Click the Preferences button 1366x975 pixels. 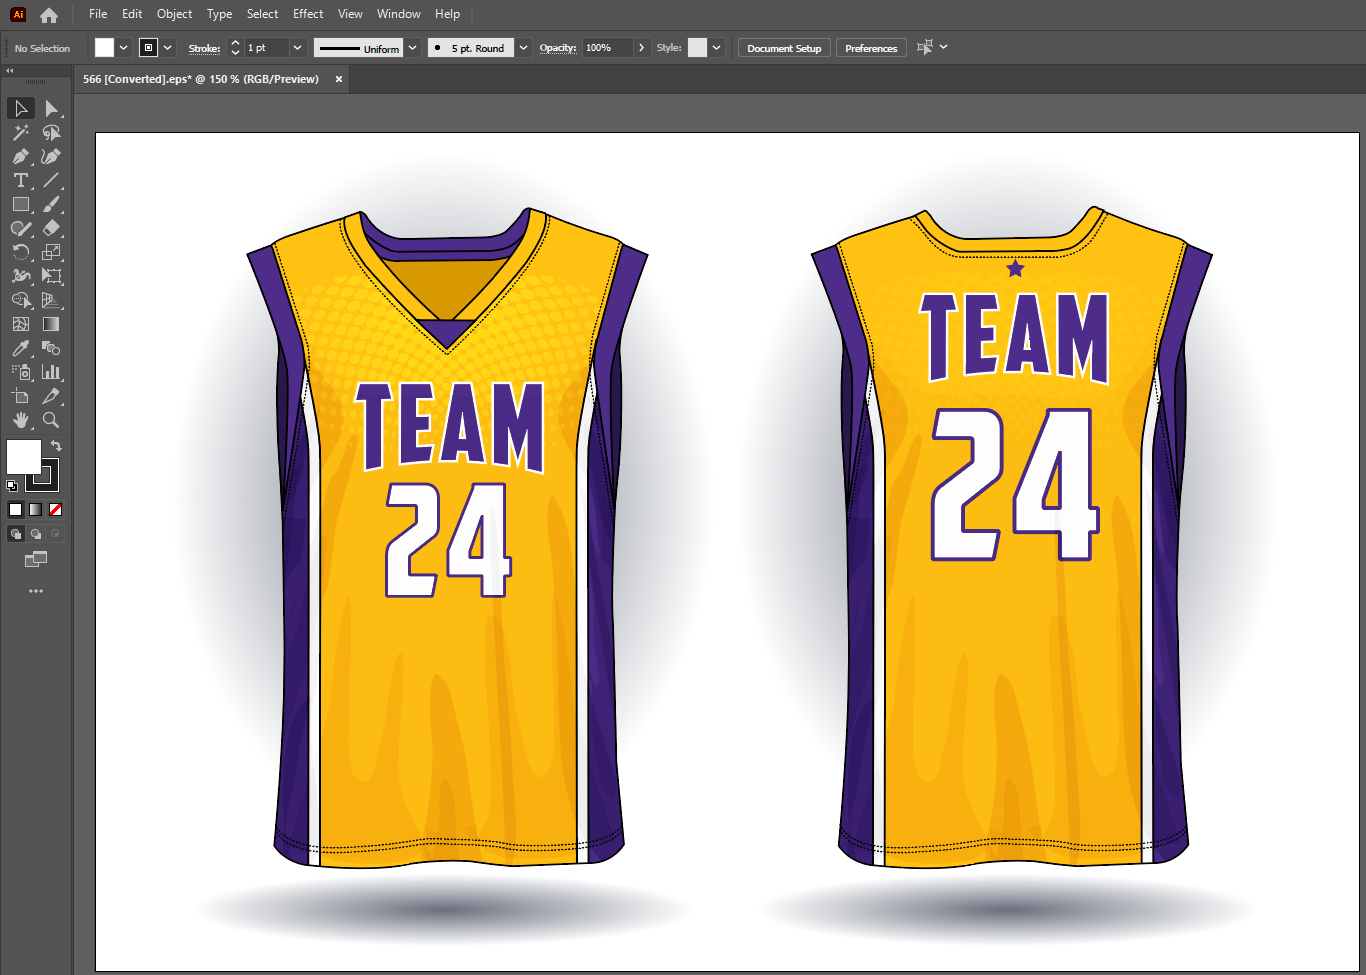tap(871, 48)
